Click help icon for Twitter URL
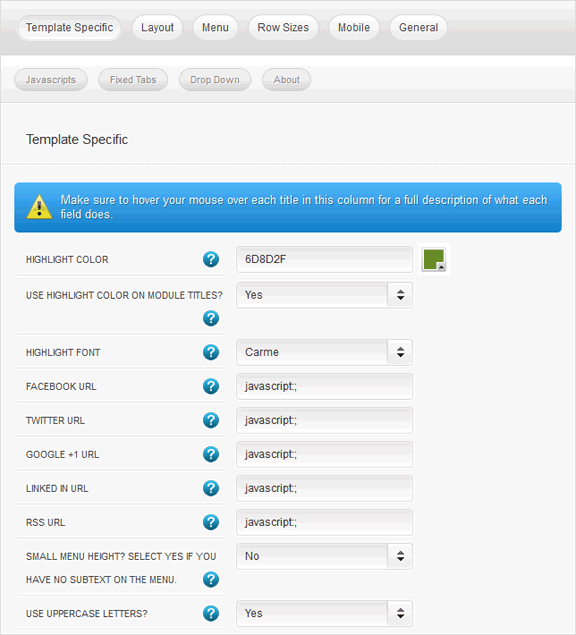Screen dimensions: 576x635 click(x=211, y=420)
